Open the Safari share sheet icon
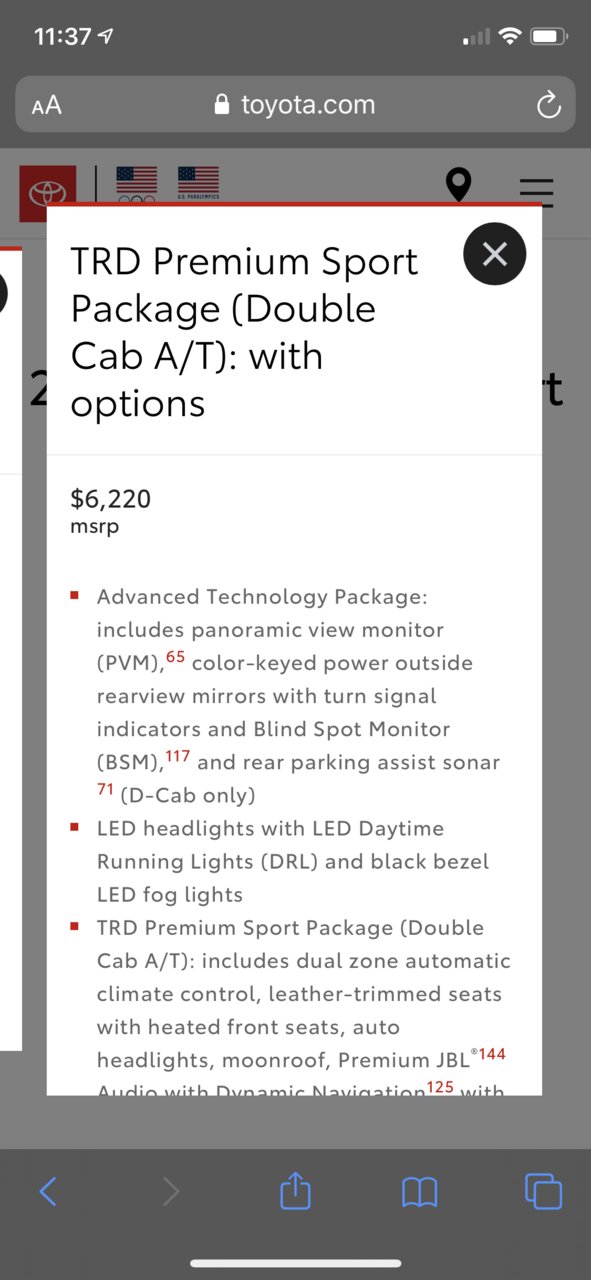Screen dimensions: 591x1280 (295, 1190)
